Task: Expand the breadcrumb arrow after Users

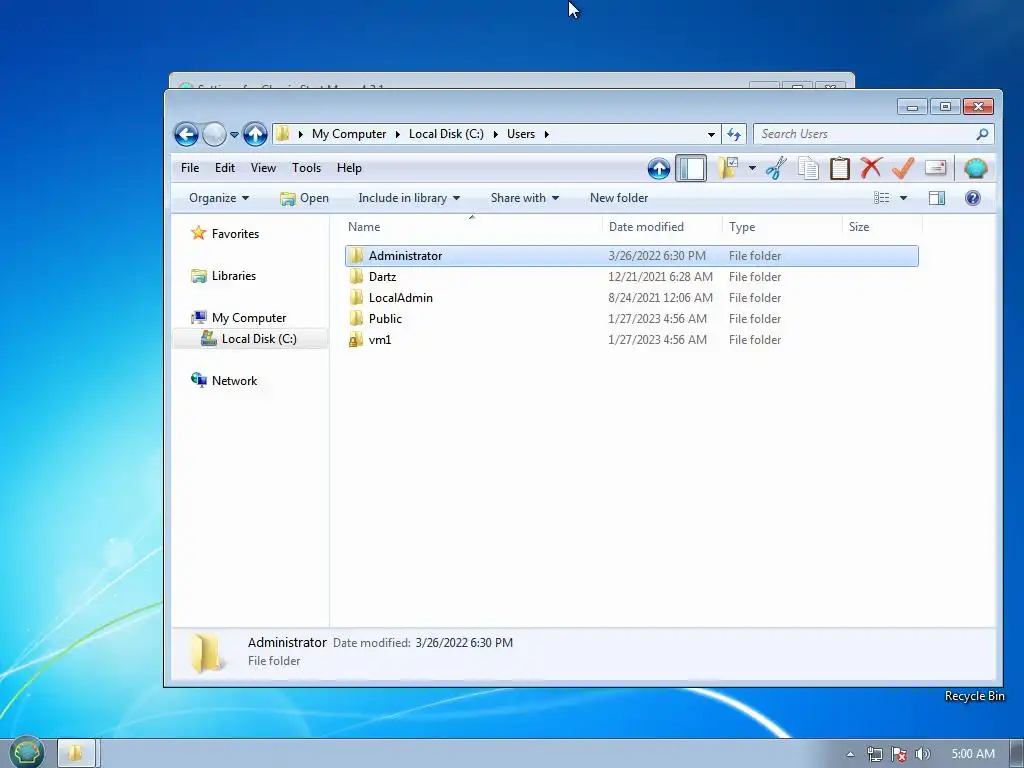Action: coord(547,135)
